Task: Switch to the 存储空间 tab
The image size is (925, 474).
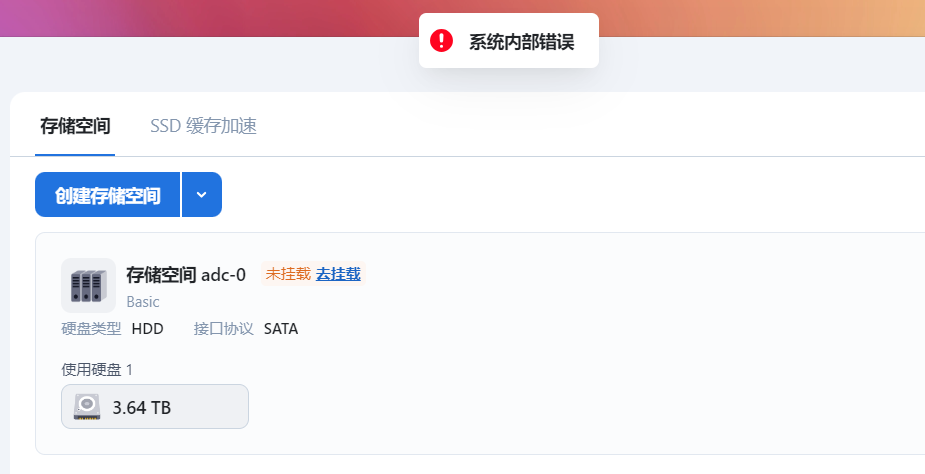Action: point(75,126)
